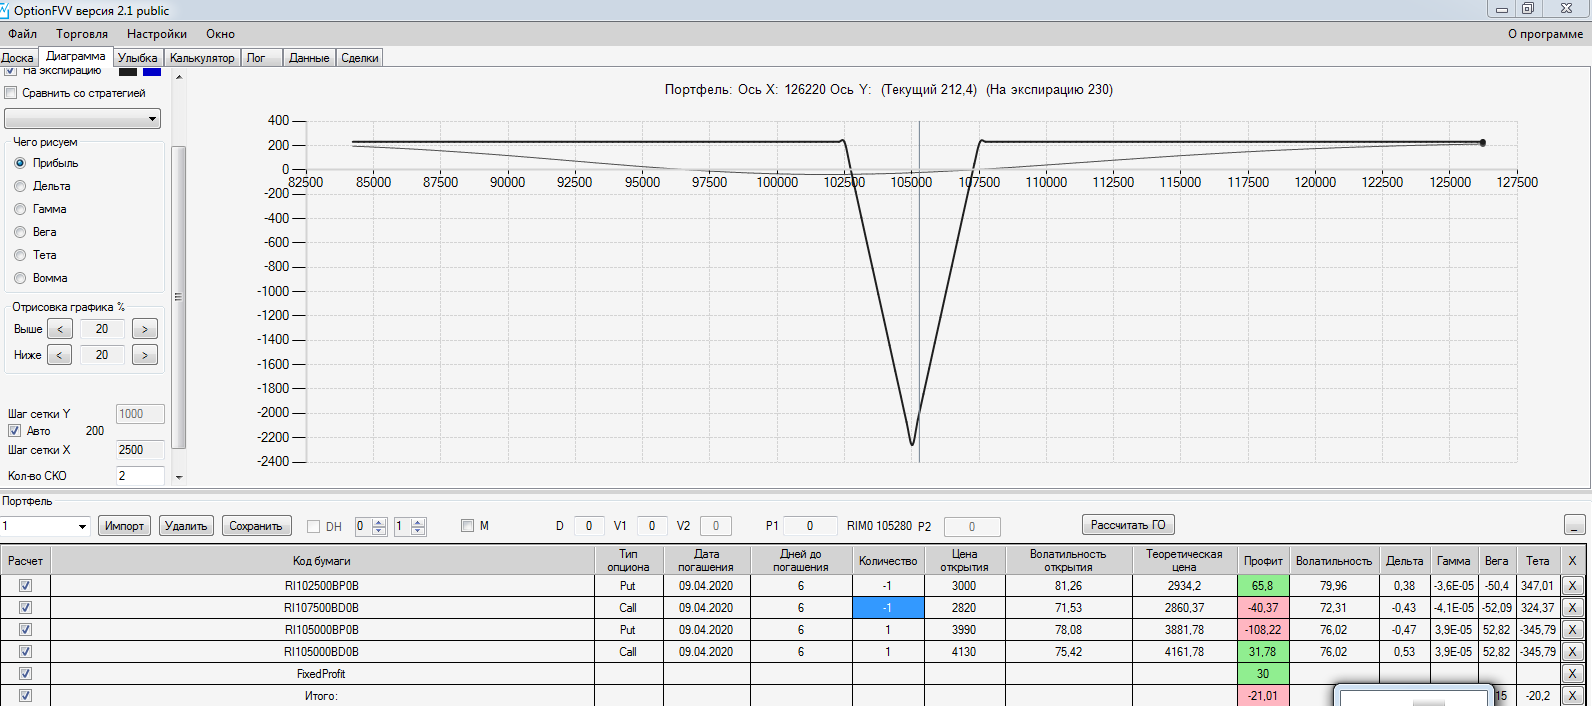The image size is (1592, 706).
Task: Uncheck the Расчет box for RI107500BD0B
Action: [25, 608]
